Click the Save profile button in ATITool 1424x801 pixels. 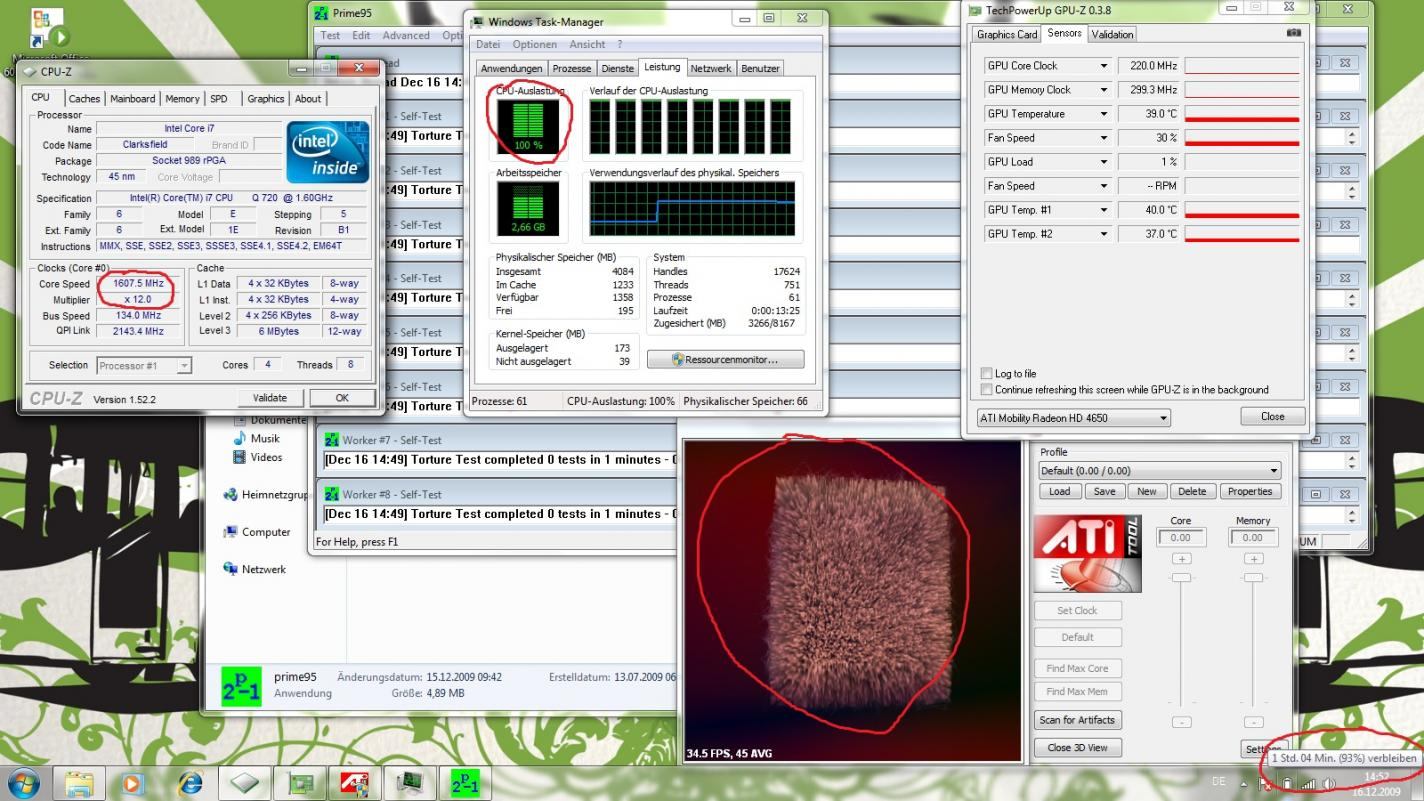[1104, 491]
